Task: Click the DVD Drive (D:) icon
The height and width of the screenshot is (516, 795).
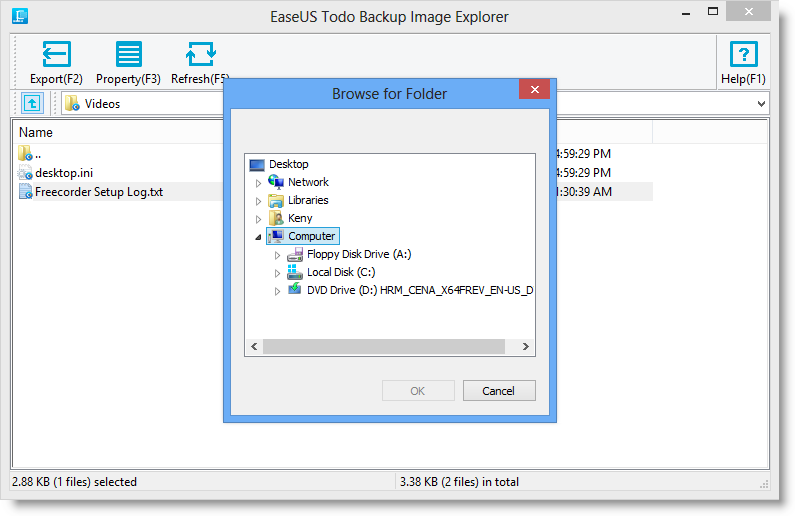Action: pyautogui.click(x=295, y=289)
